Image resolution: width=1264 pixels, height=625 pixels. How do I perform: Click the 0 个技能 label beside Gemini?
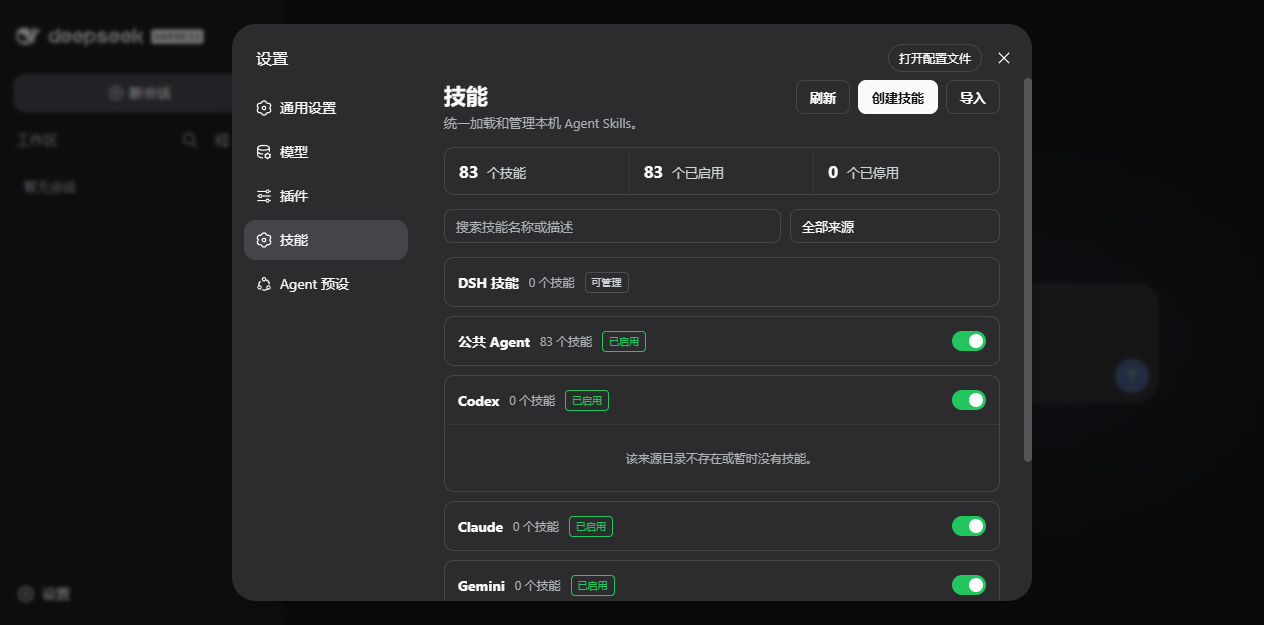(538, 586)
